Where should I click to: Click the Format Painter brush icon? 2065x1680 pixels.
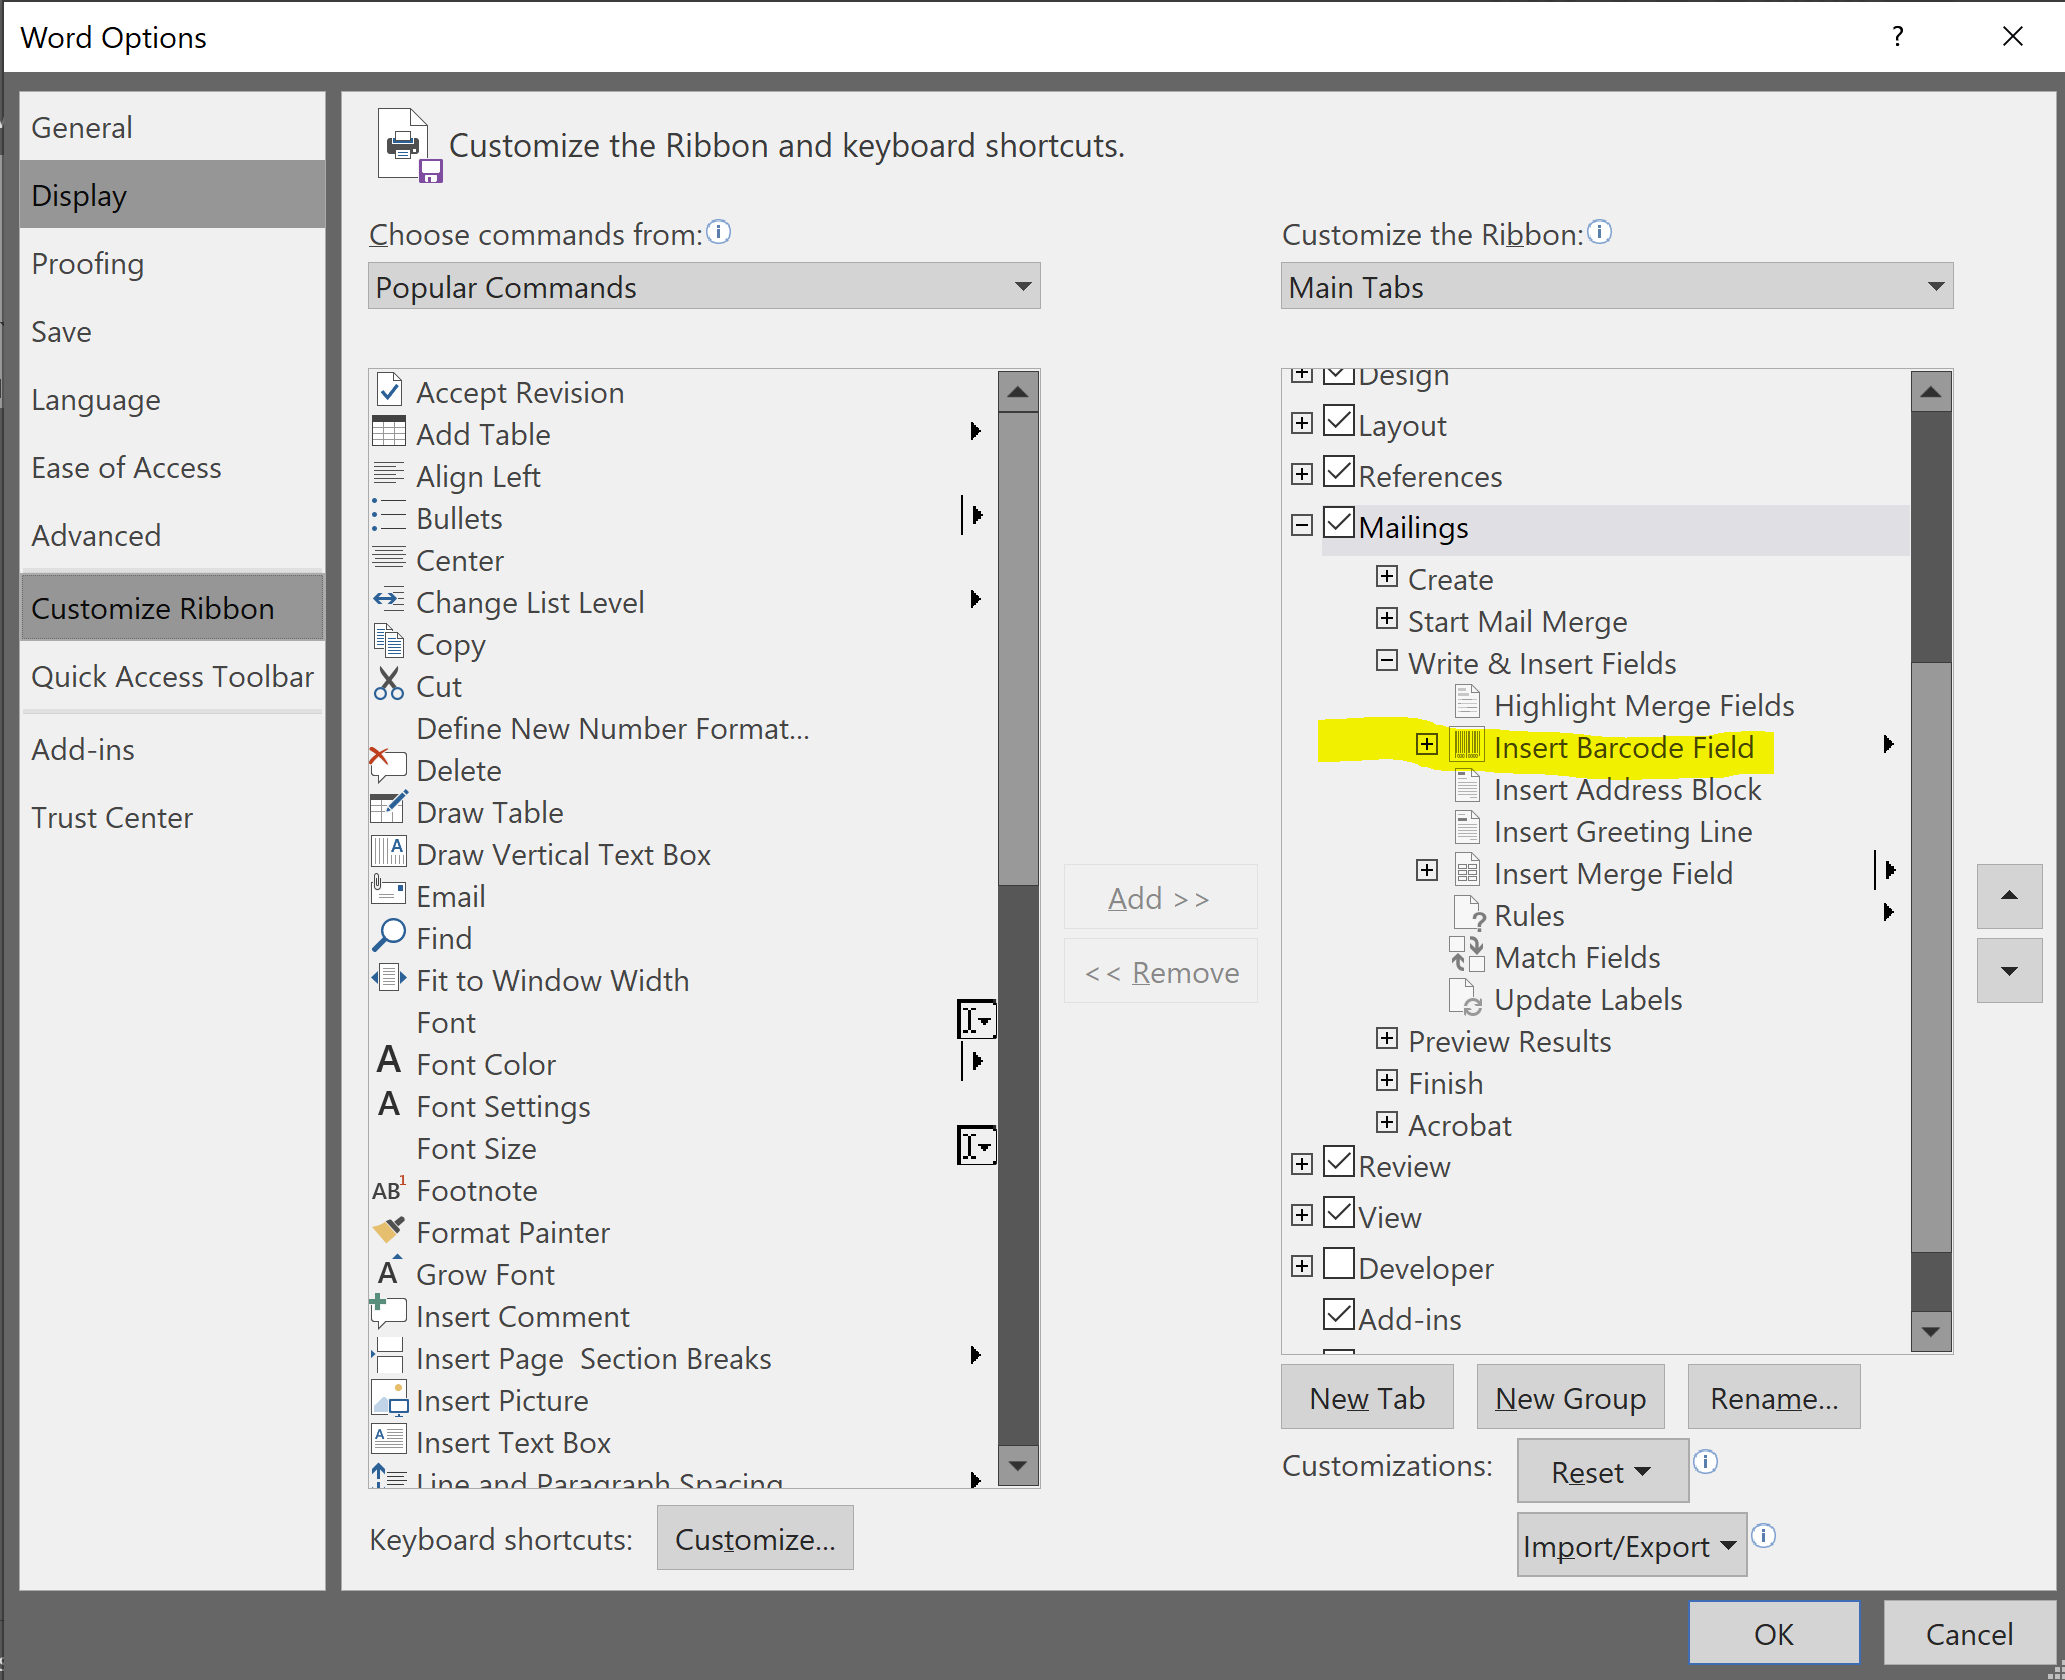[390, 1230]
